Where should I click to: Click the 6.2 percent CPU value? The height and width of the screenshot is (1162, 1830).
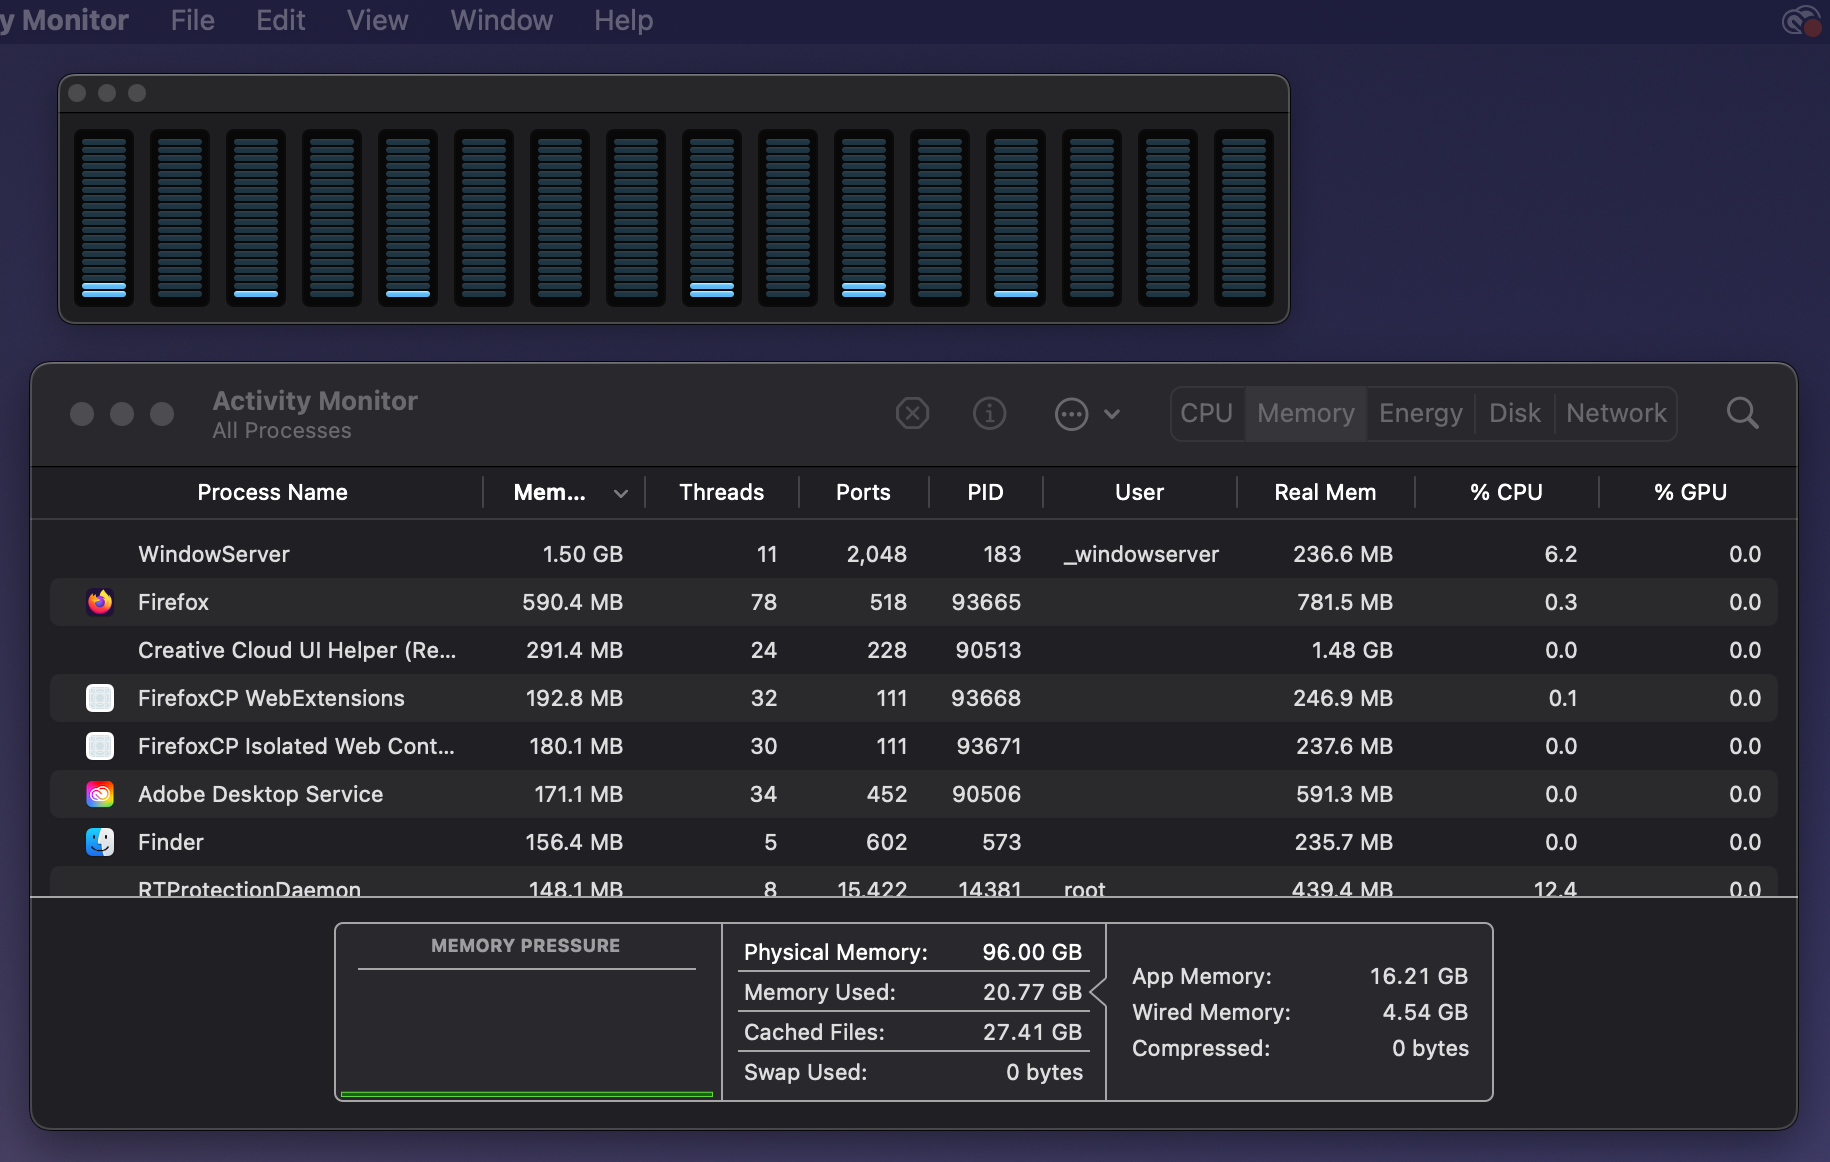click(x=1560, y=554)
